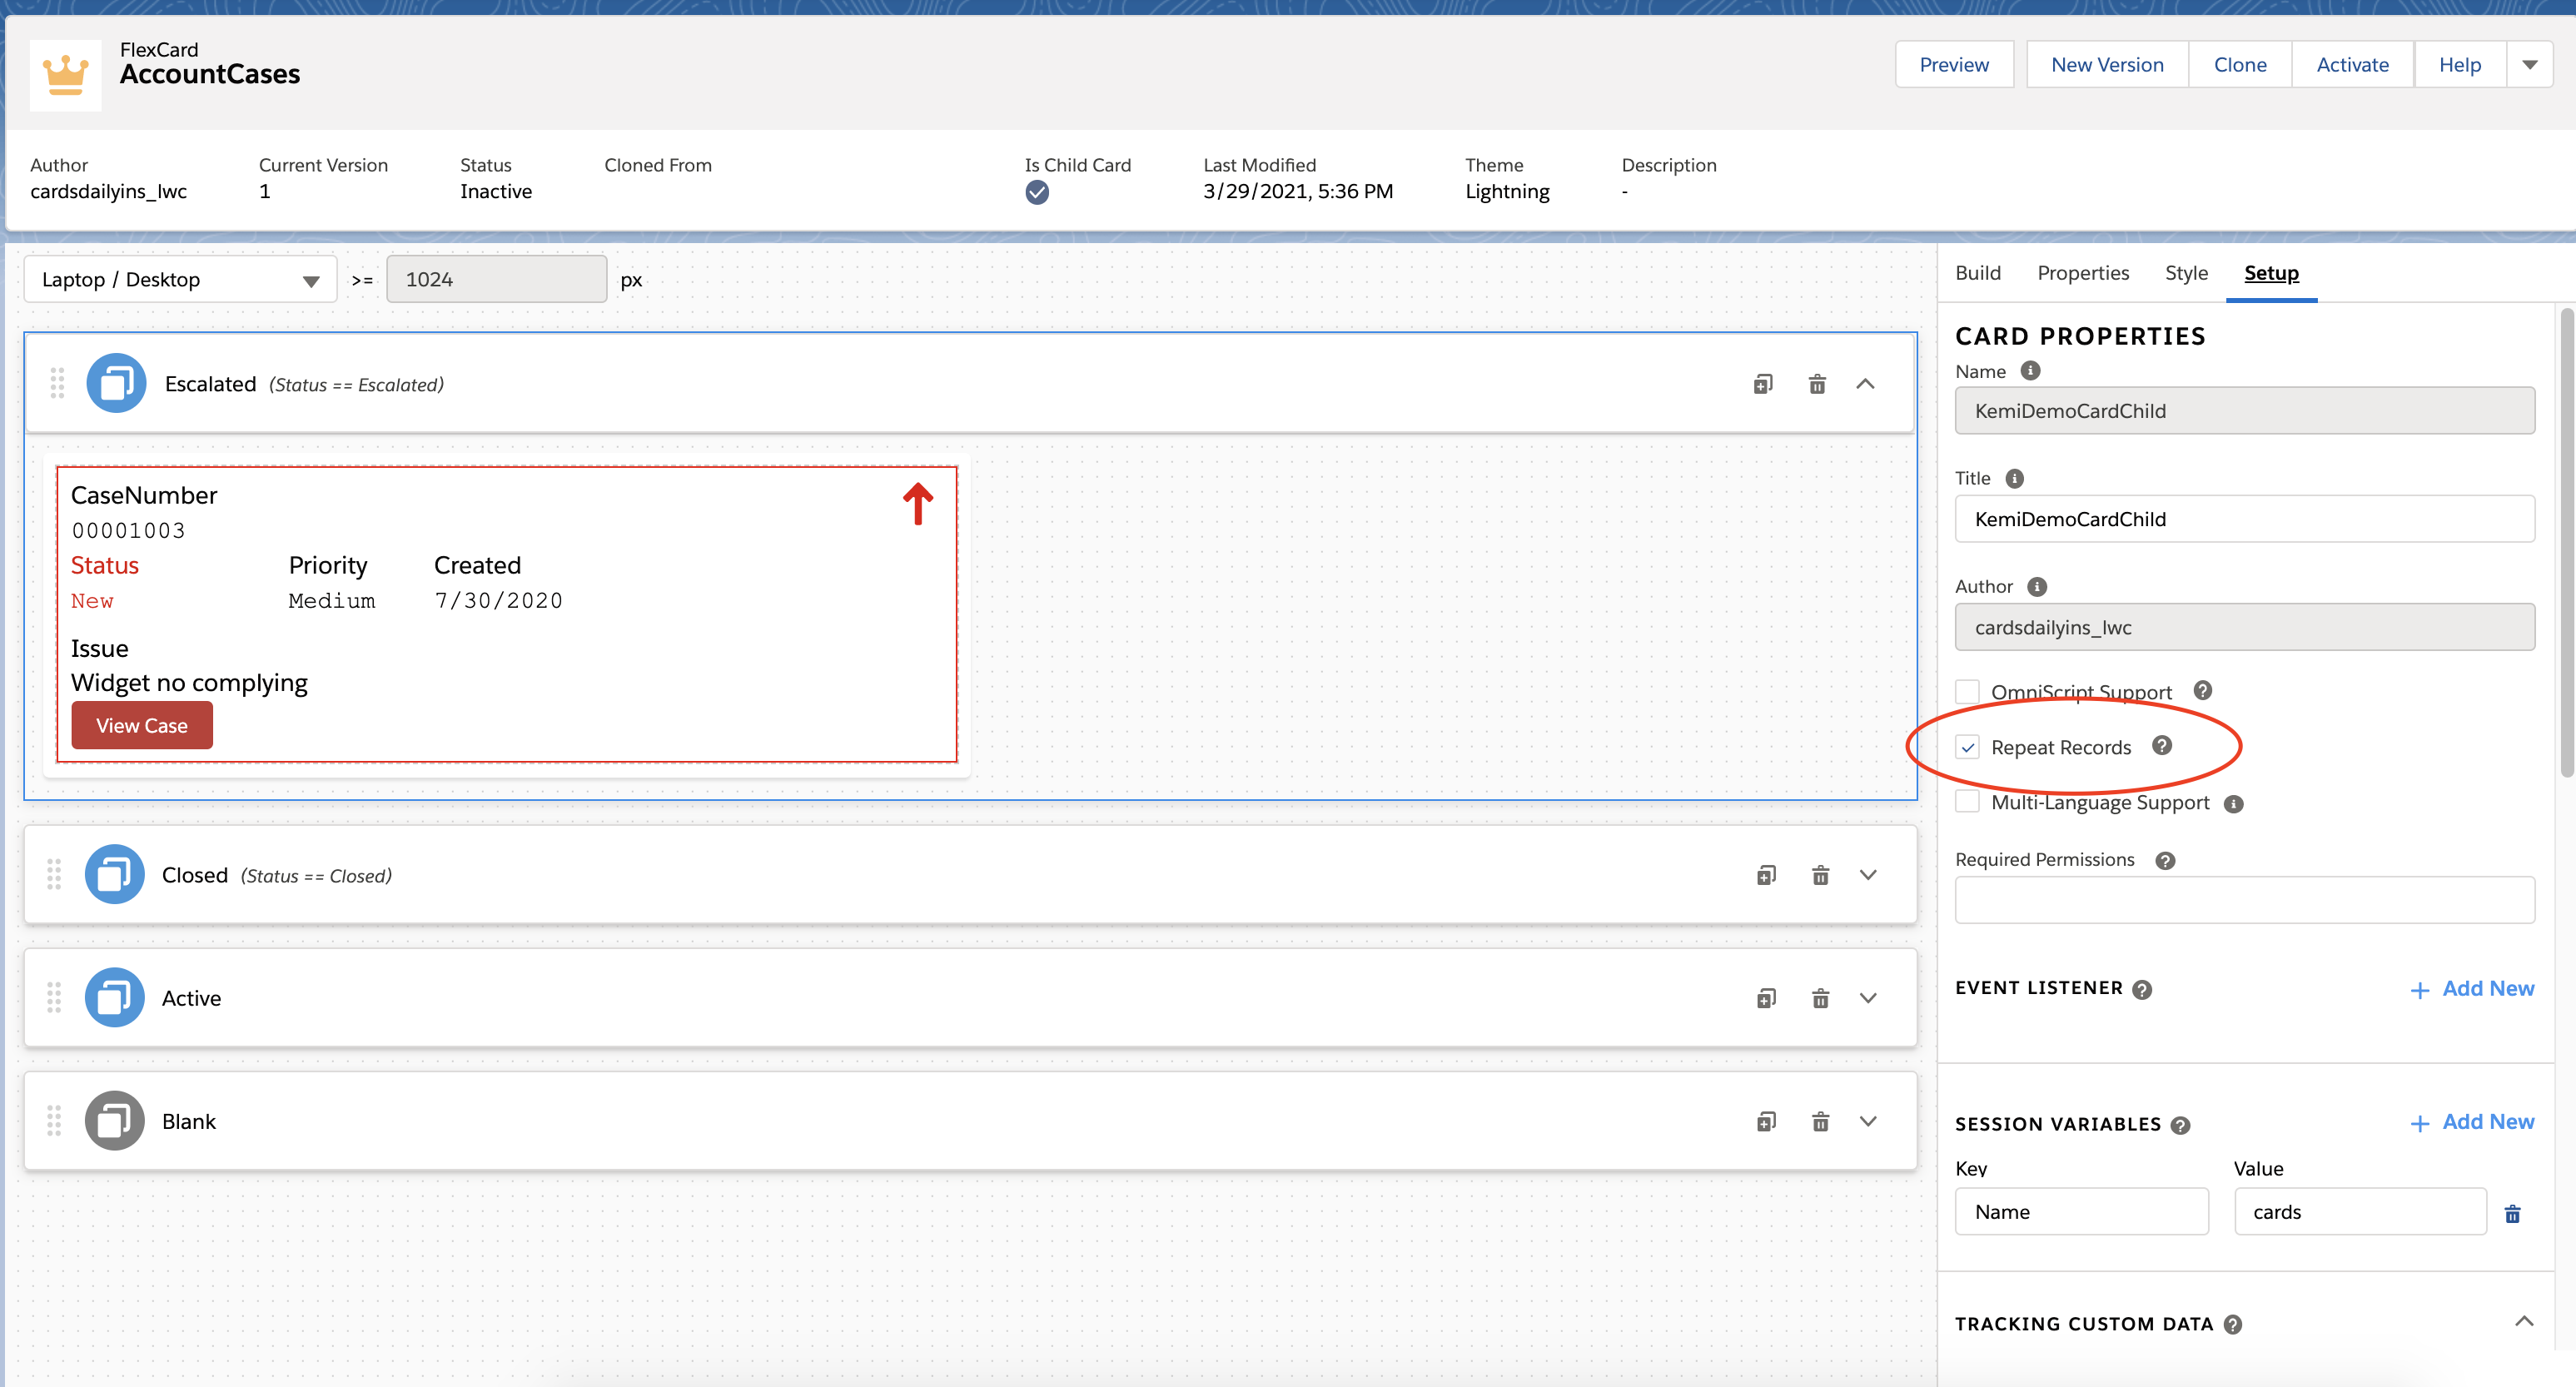Expand the Blank state
Viewport: 2576px width, 1387px height.
(1868, 1121)
